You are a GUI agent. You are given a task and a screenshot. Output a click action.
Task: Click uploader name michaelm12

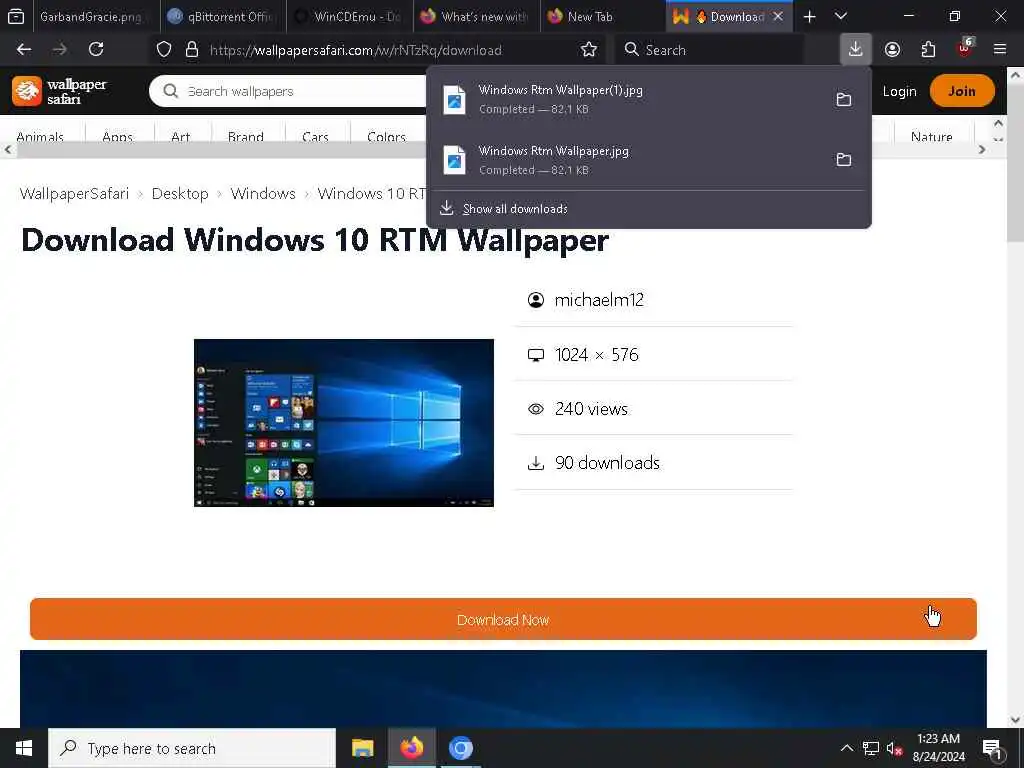coord(599,300)
